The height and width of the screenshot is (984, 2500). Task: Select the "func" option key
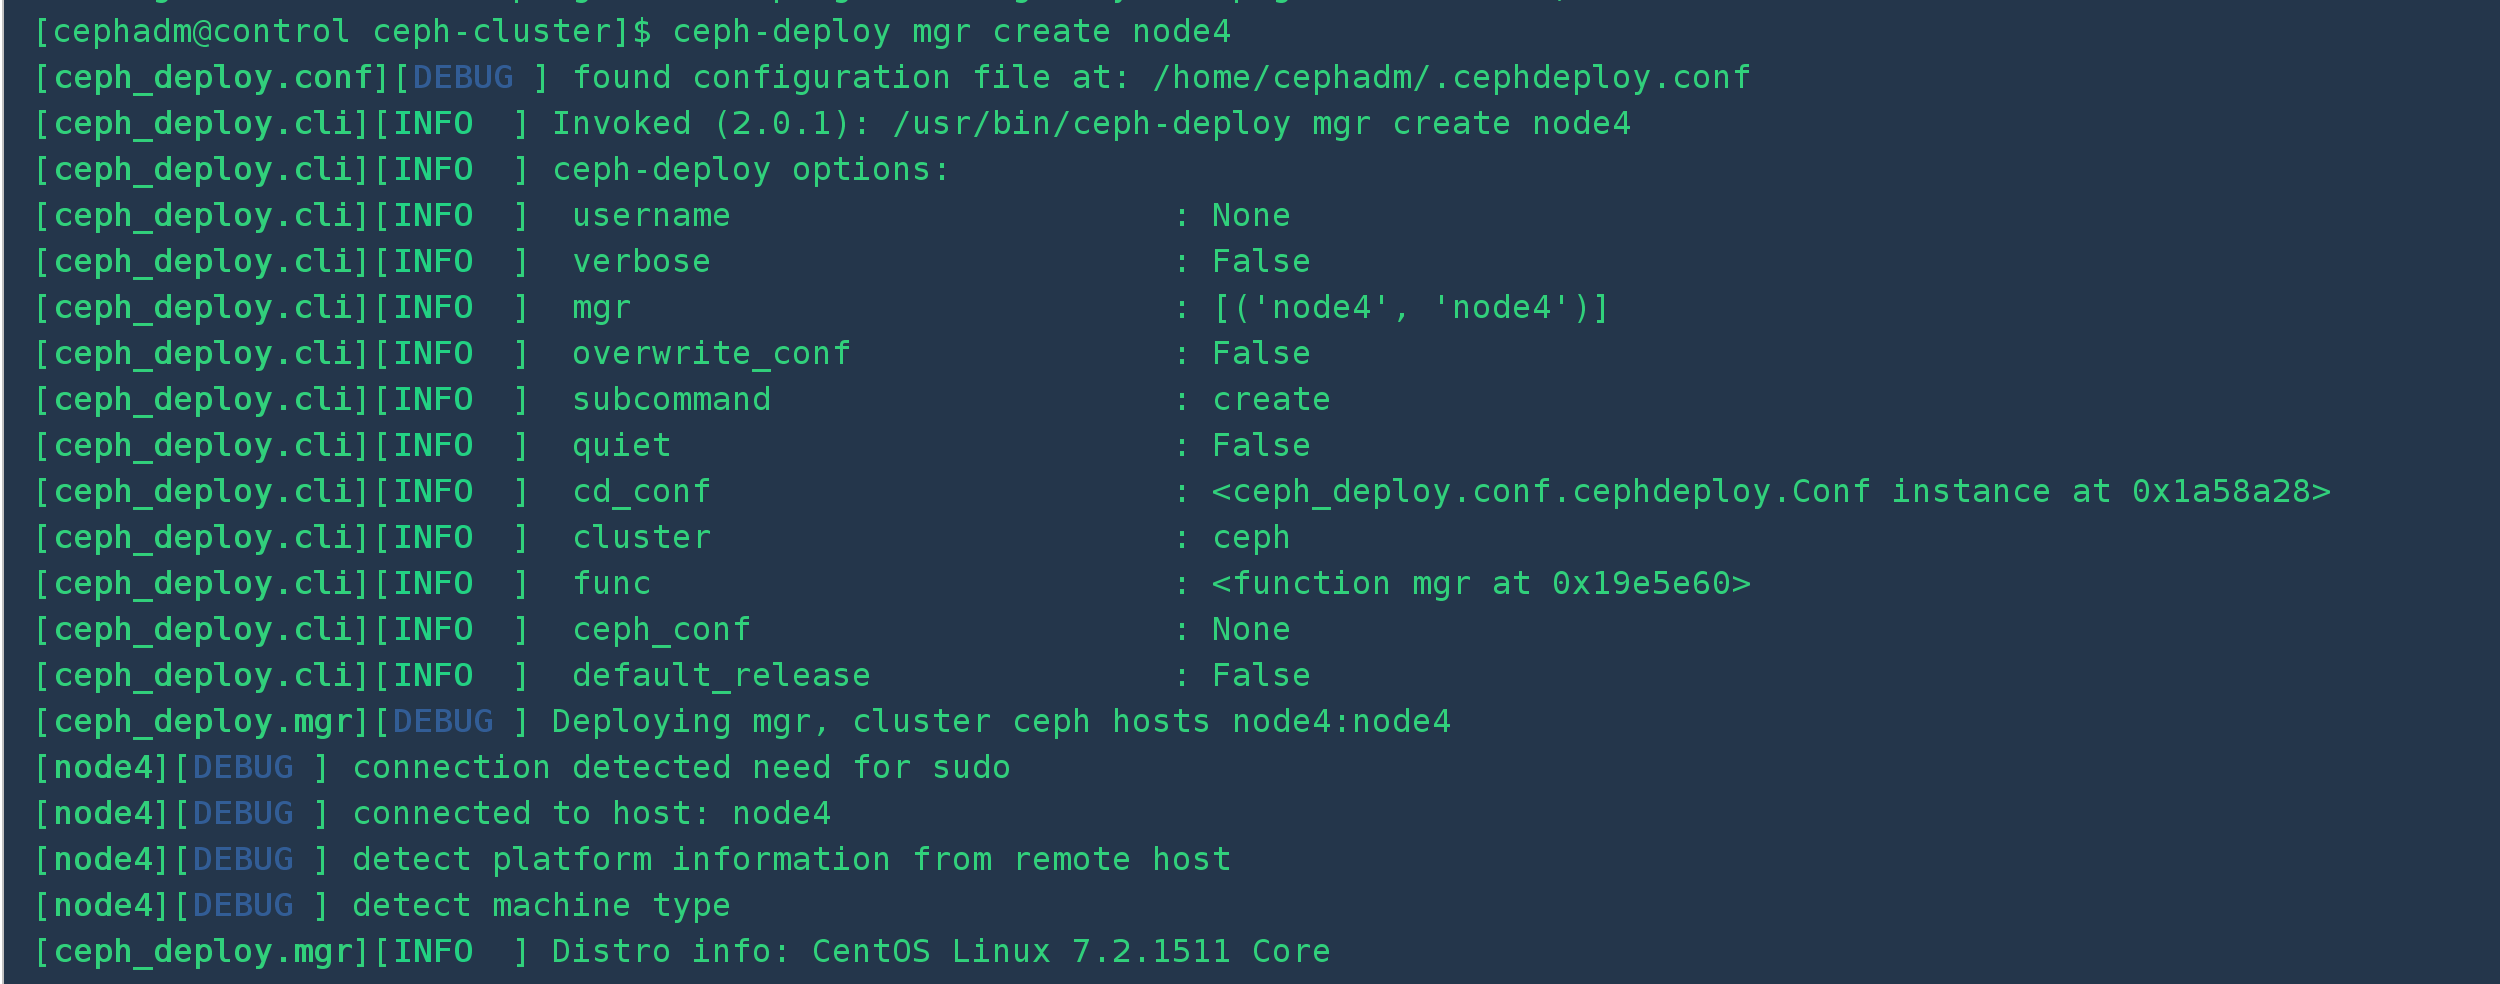tap(612, 584)
